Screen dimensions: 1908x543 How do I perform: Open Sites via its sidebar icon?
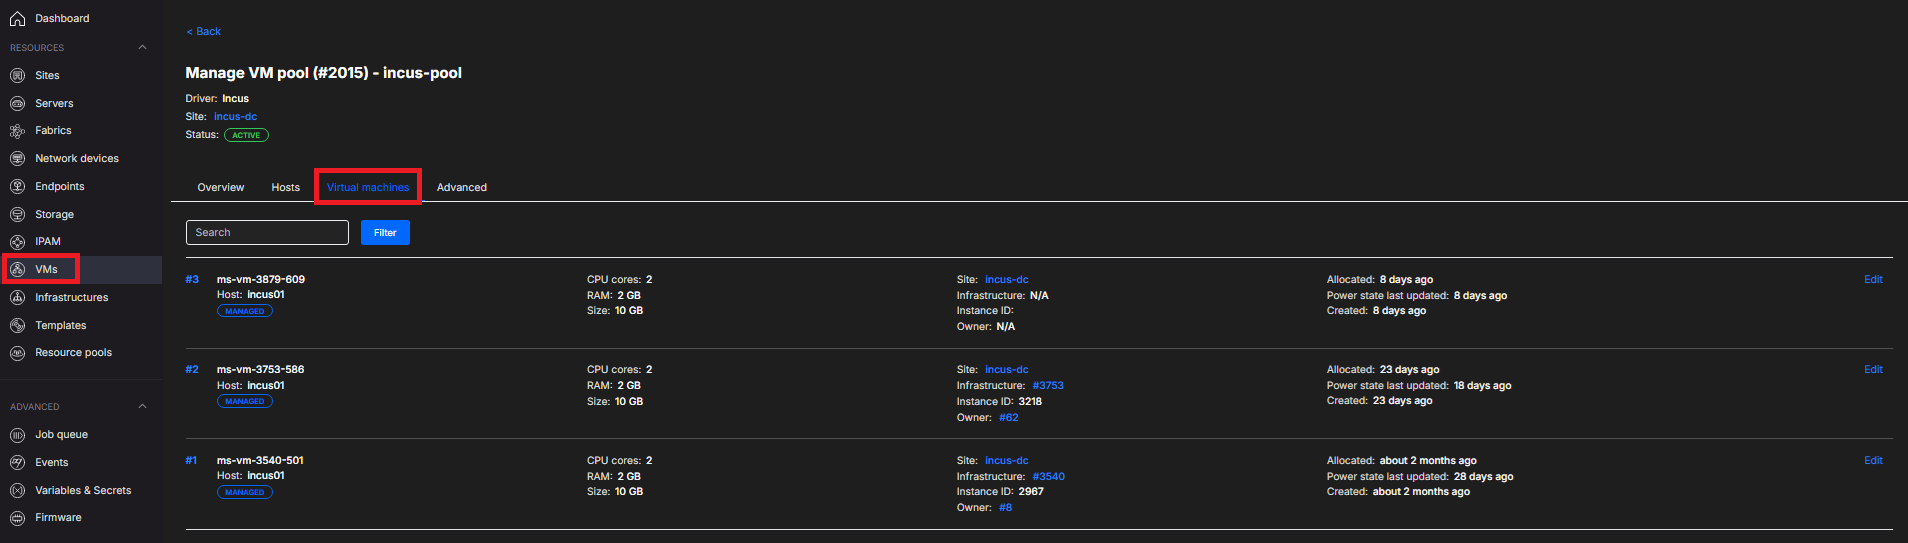coord(17,76)
